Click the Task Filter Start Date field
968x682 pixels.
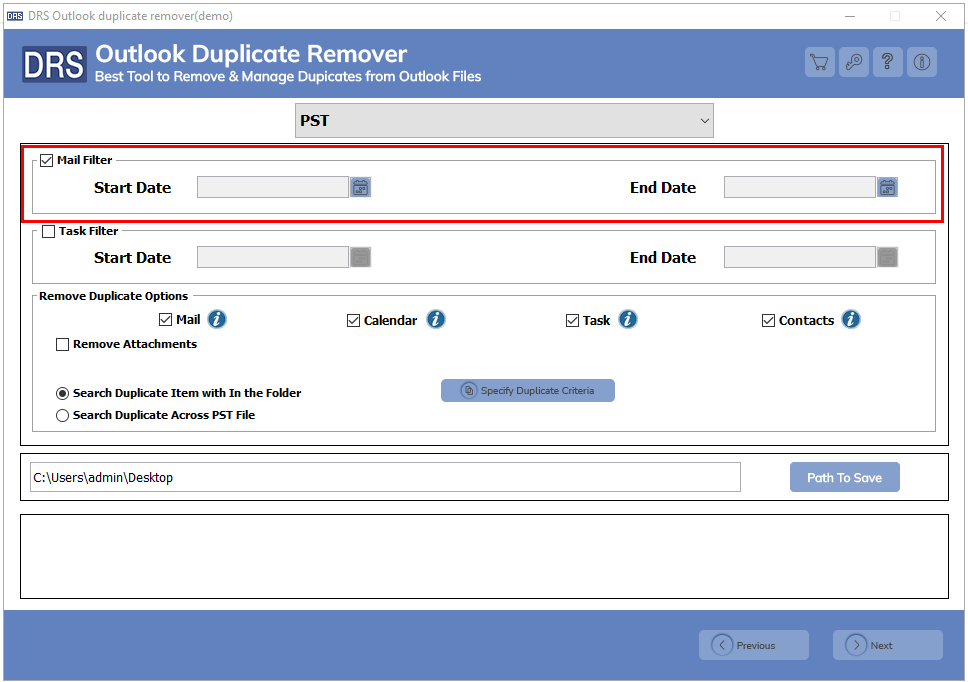(273, 257)
